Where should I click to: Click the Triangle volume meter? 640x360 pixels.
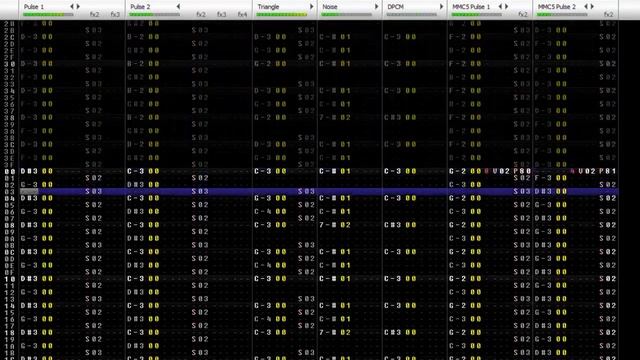pos(282,15)
